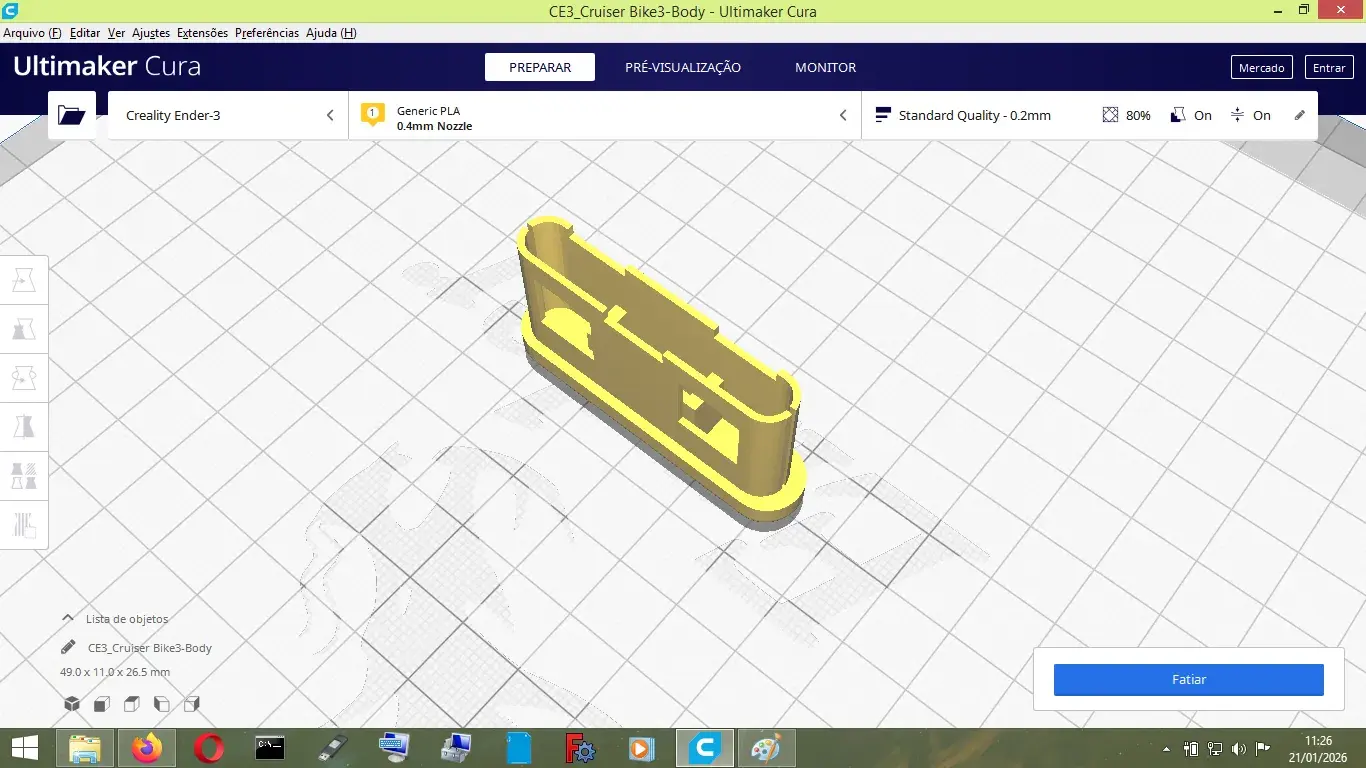This screenshot has width=1366, height=768.
Task: Click the Entrar sign-in button
Action: point(1328,68)
